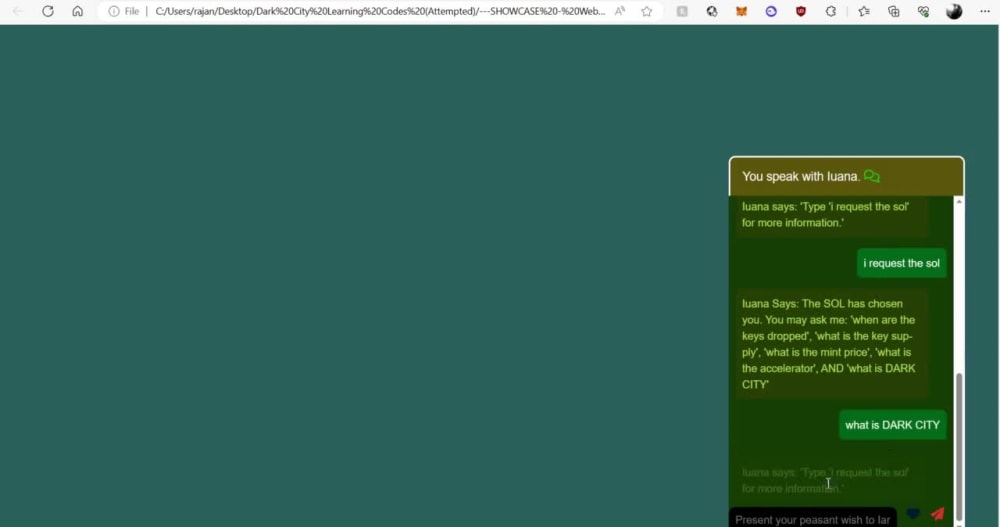This screenshot has width=1000, height=527.
Task: Open Browser essentials heart-pulse icon
Action: click(x=923, y=11)
